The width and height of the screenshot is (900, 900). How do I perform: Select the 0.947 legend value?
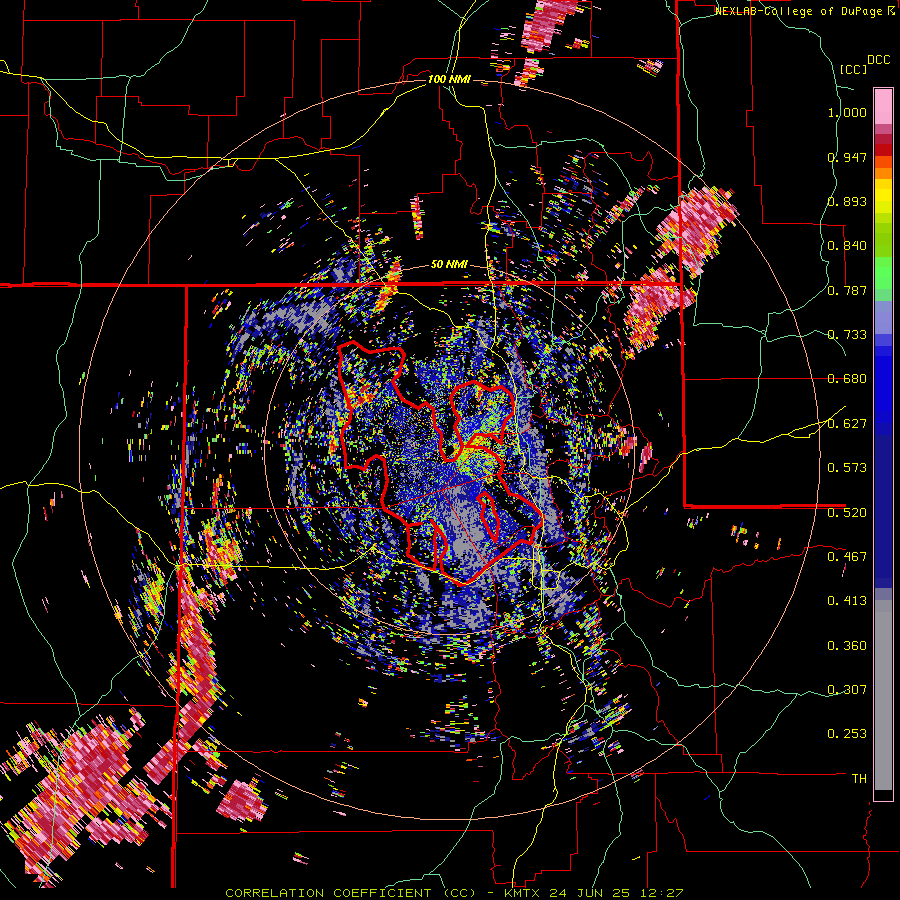[847, 157]
